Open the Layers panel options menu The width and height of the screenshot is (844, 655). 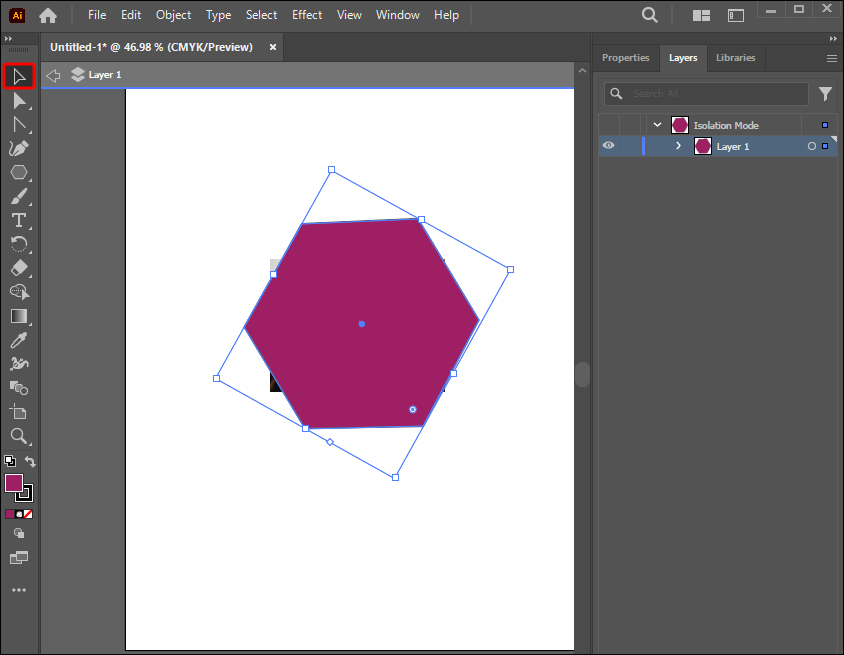click(x=831, y=58)
